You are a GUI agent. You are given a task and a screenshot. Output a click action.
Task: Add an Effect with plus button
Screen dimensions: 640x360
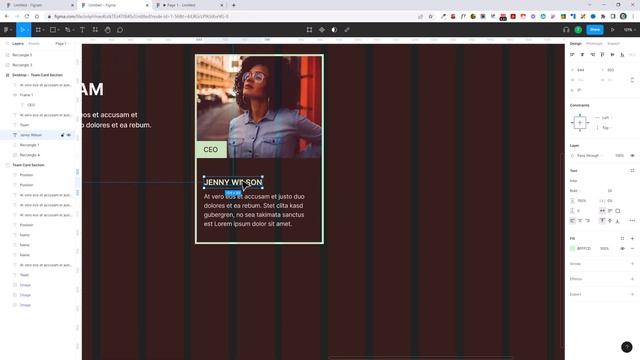632,279
